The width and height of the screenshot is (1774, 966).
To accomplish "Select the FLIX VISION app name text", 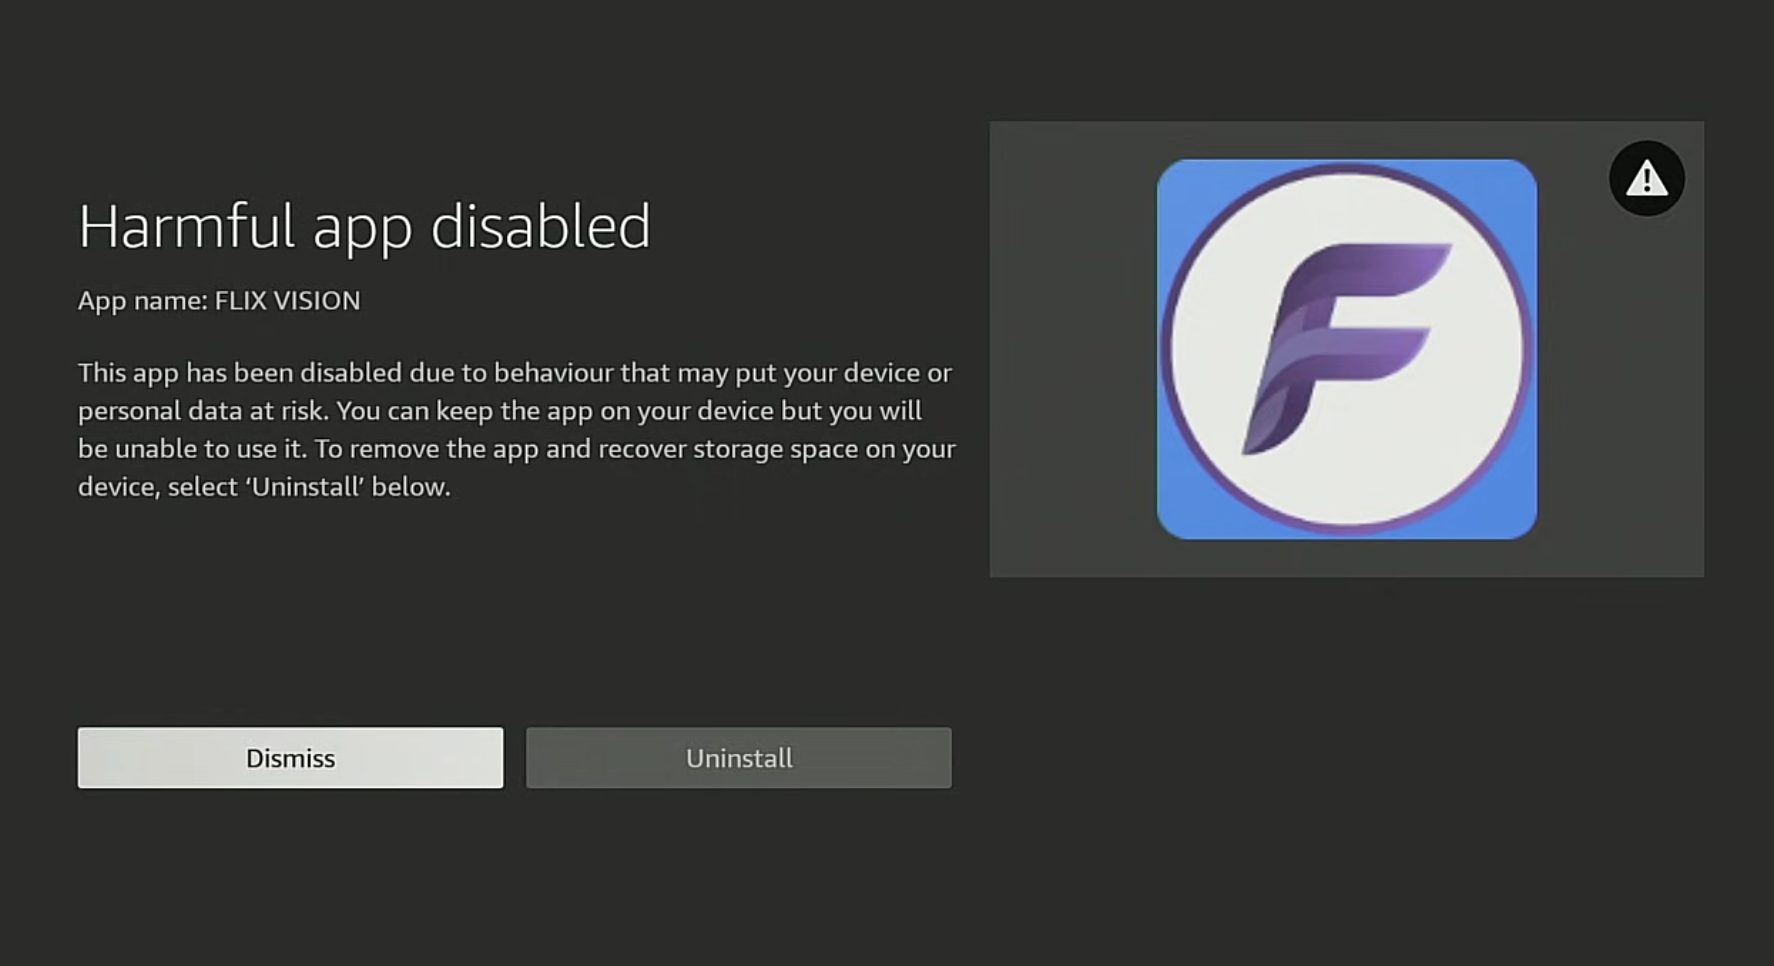I will coord(219,300).
